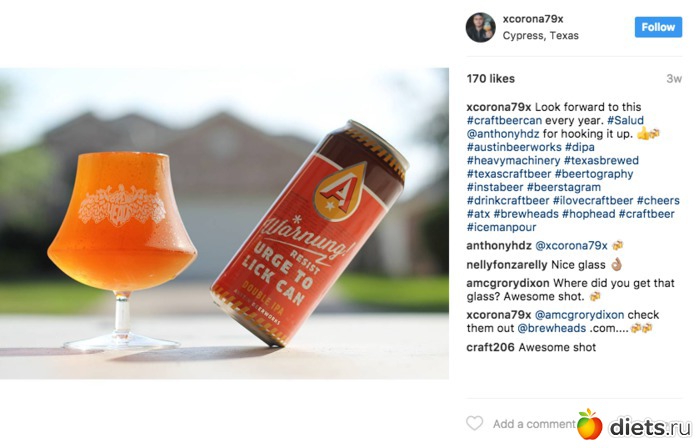Screen dimensions: 699x448
Task: Click the @brewheads mention link
Action: pyautogui.click(x=551, y=328)
